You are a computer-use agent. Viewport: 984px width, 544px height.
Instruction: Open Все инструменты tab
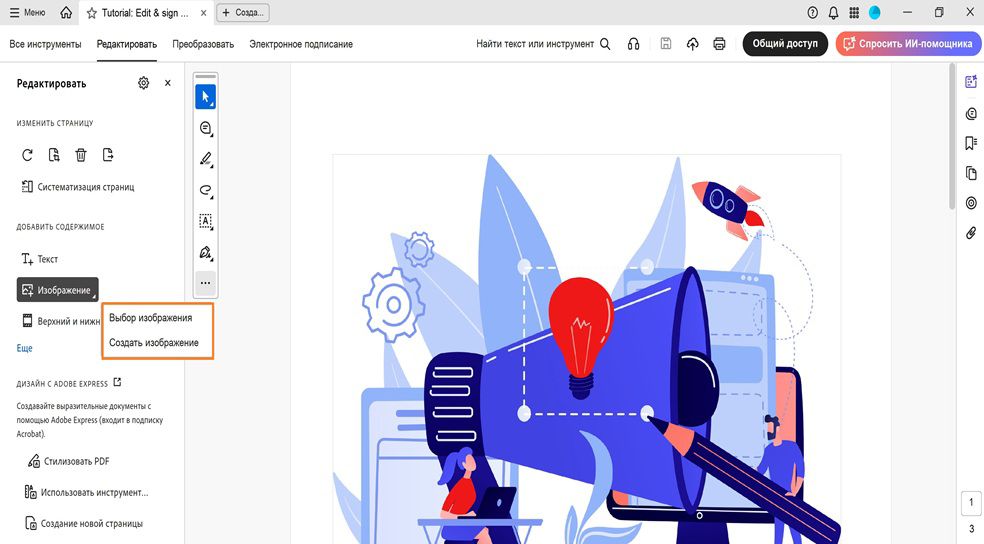pos(45,44)
